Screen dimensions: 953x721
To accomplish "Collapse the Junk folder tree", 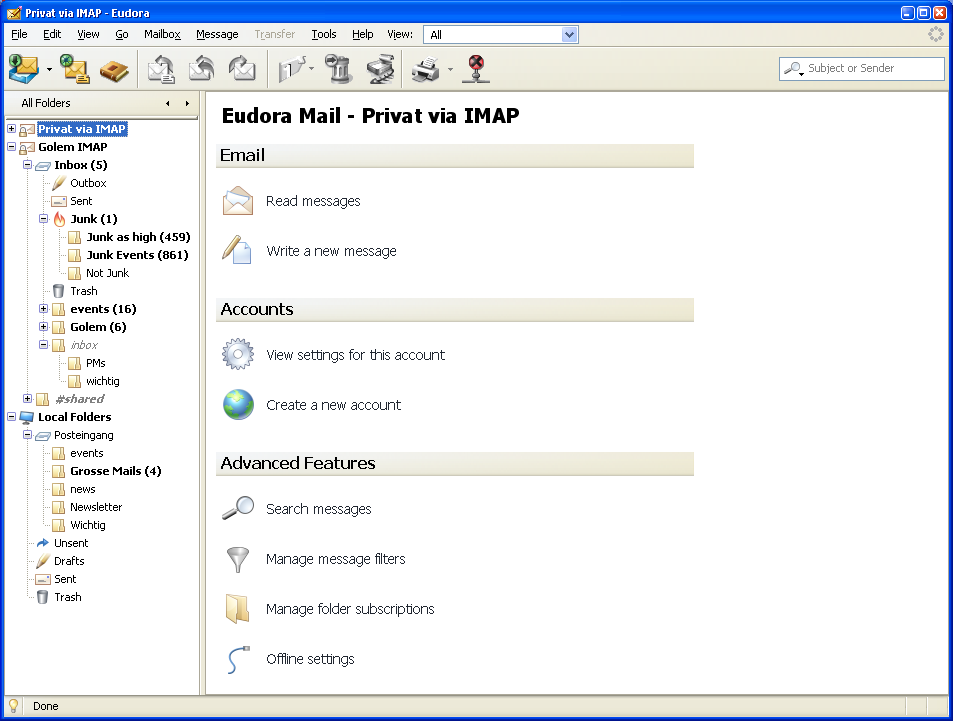I will (x=43, y=219).
